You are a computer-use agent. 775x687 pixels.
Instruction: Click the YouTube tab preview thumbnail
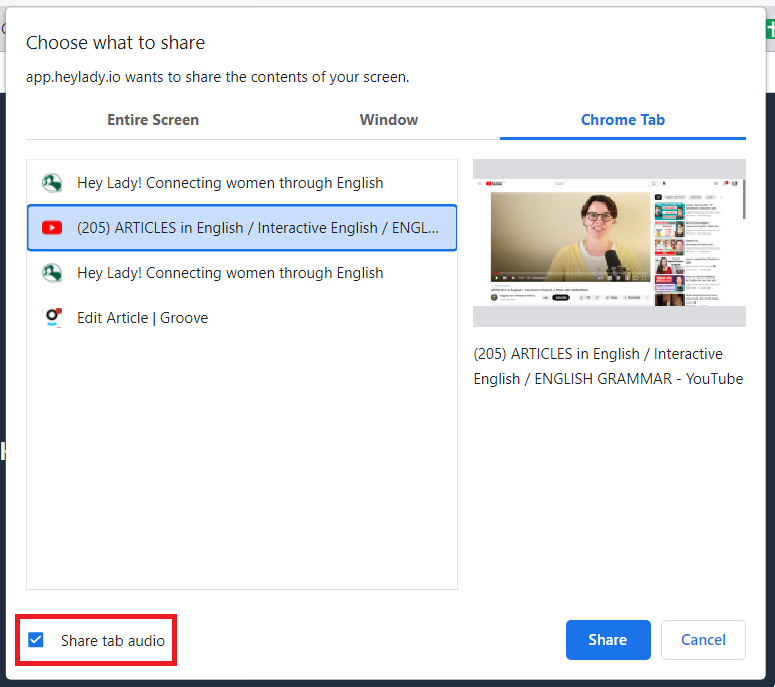609,243
